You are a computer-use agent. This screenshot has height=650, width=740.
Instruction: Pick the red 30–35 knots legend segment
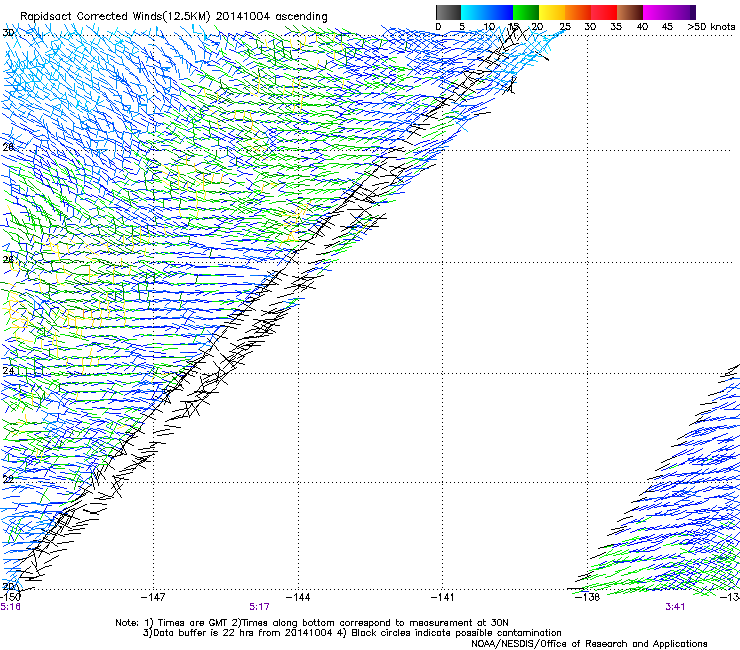point(604,12)
